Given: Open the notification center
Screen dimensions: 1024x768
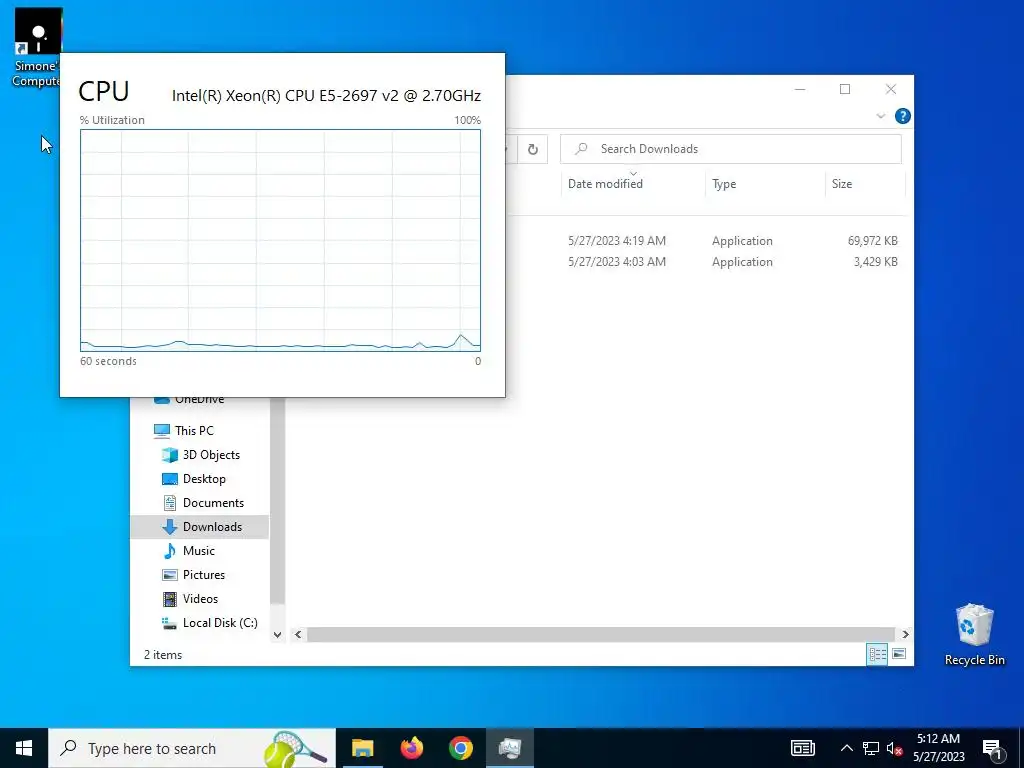Looking at the screenshot, I should [x=993, y=748].
